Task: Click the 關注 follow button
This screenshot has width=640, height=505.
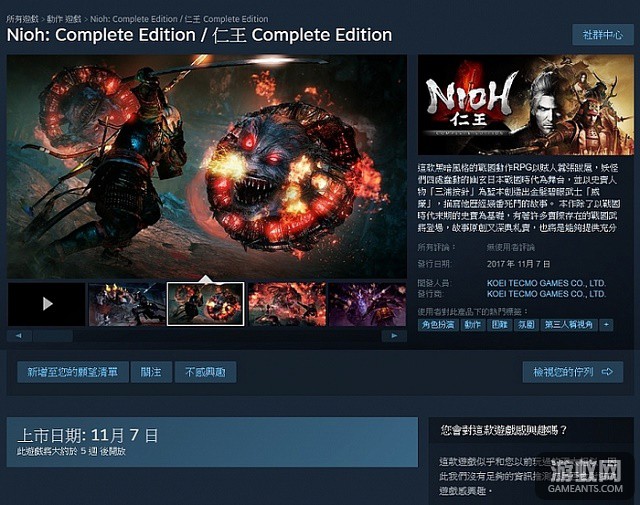Action: pyautogui.click(x=151, y=372)
